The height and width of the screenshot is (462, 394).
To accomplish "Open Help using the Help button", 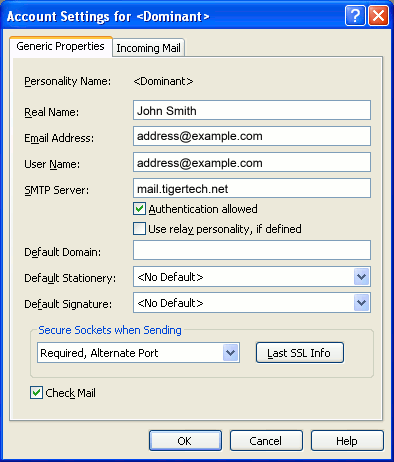I will point(347,441).
